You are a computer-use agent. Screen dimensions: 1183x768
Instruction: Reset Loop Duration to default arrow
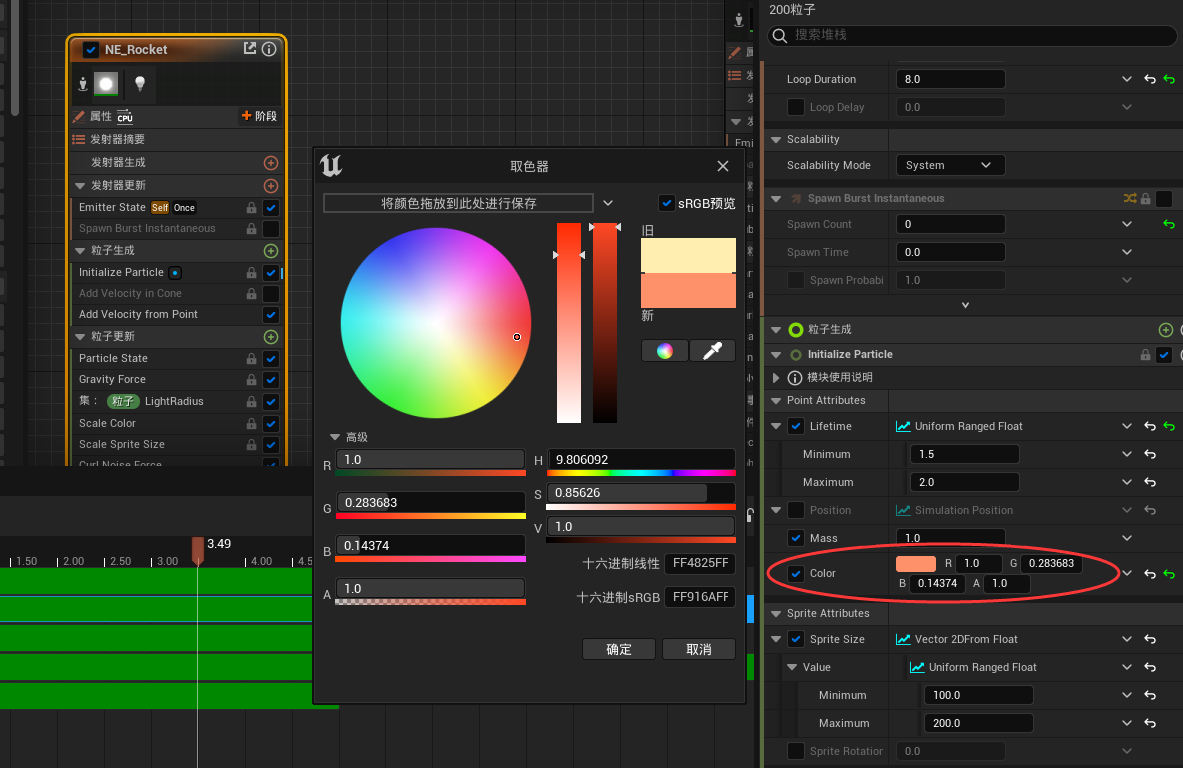(x=1150, y=79)
